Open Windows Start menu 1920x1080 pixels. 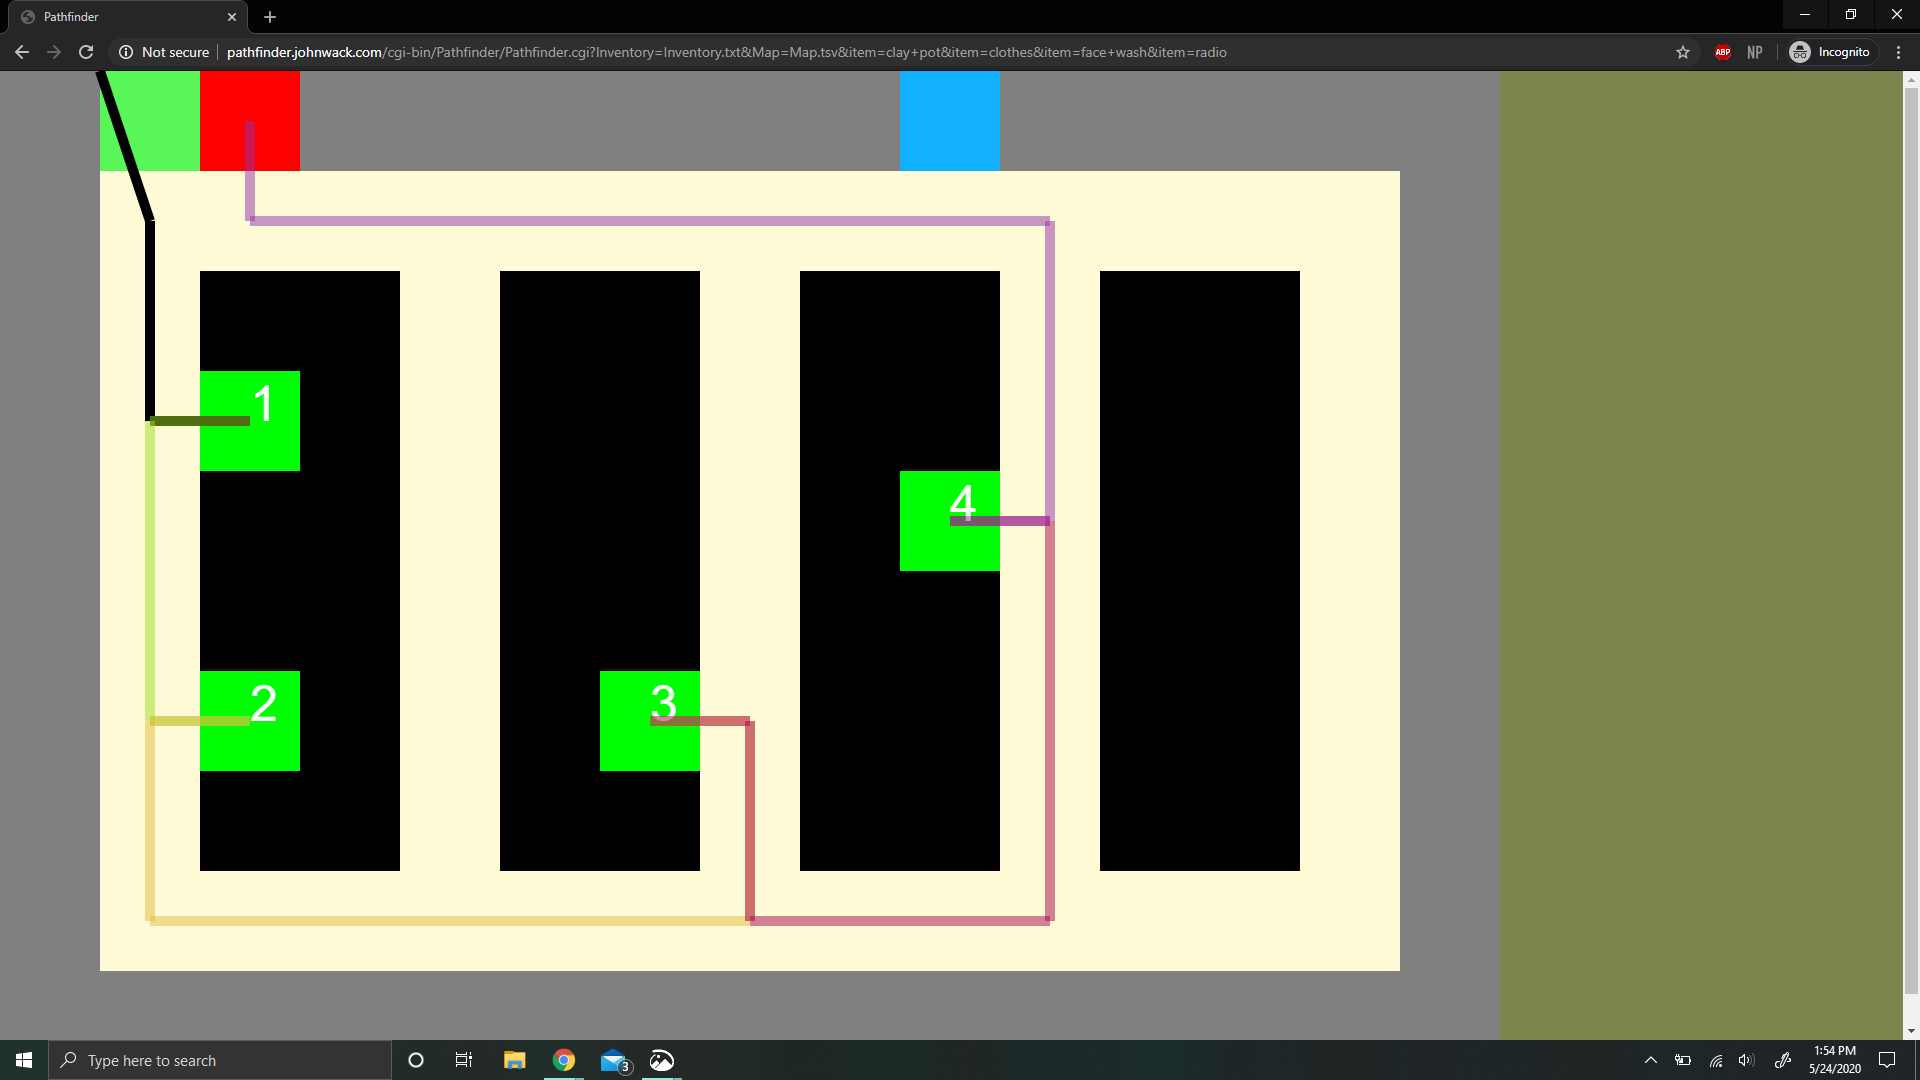tap(24, 1060)
